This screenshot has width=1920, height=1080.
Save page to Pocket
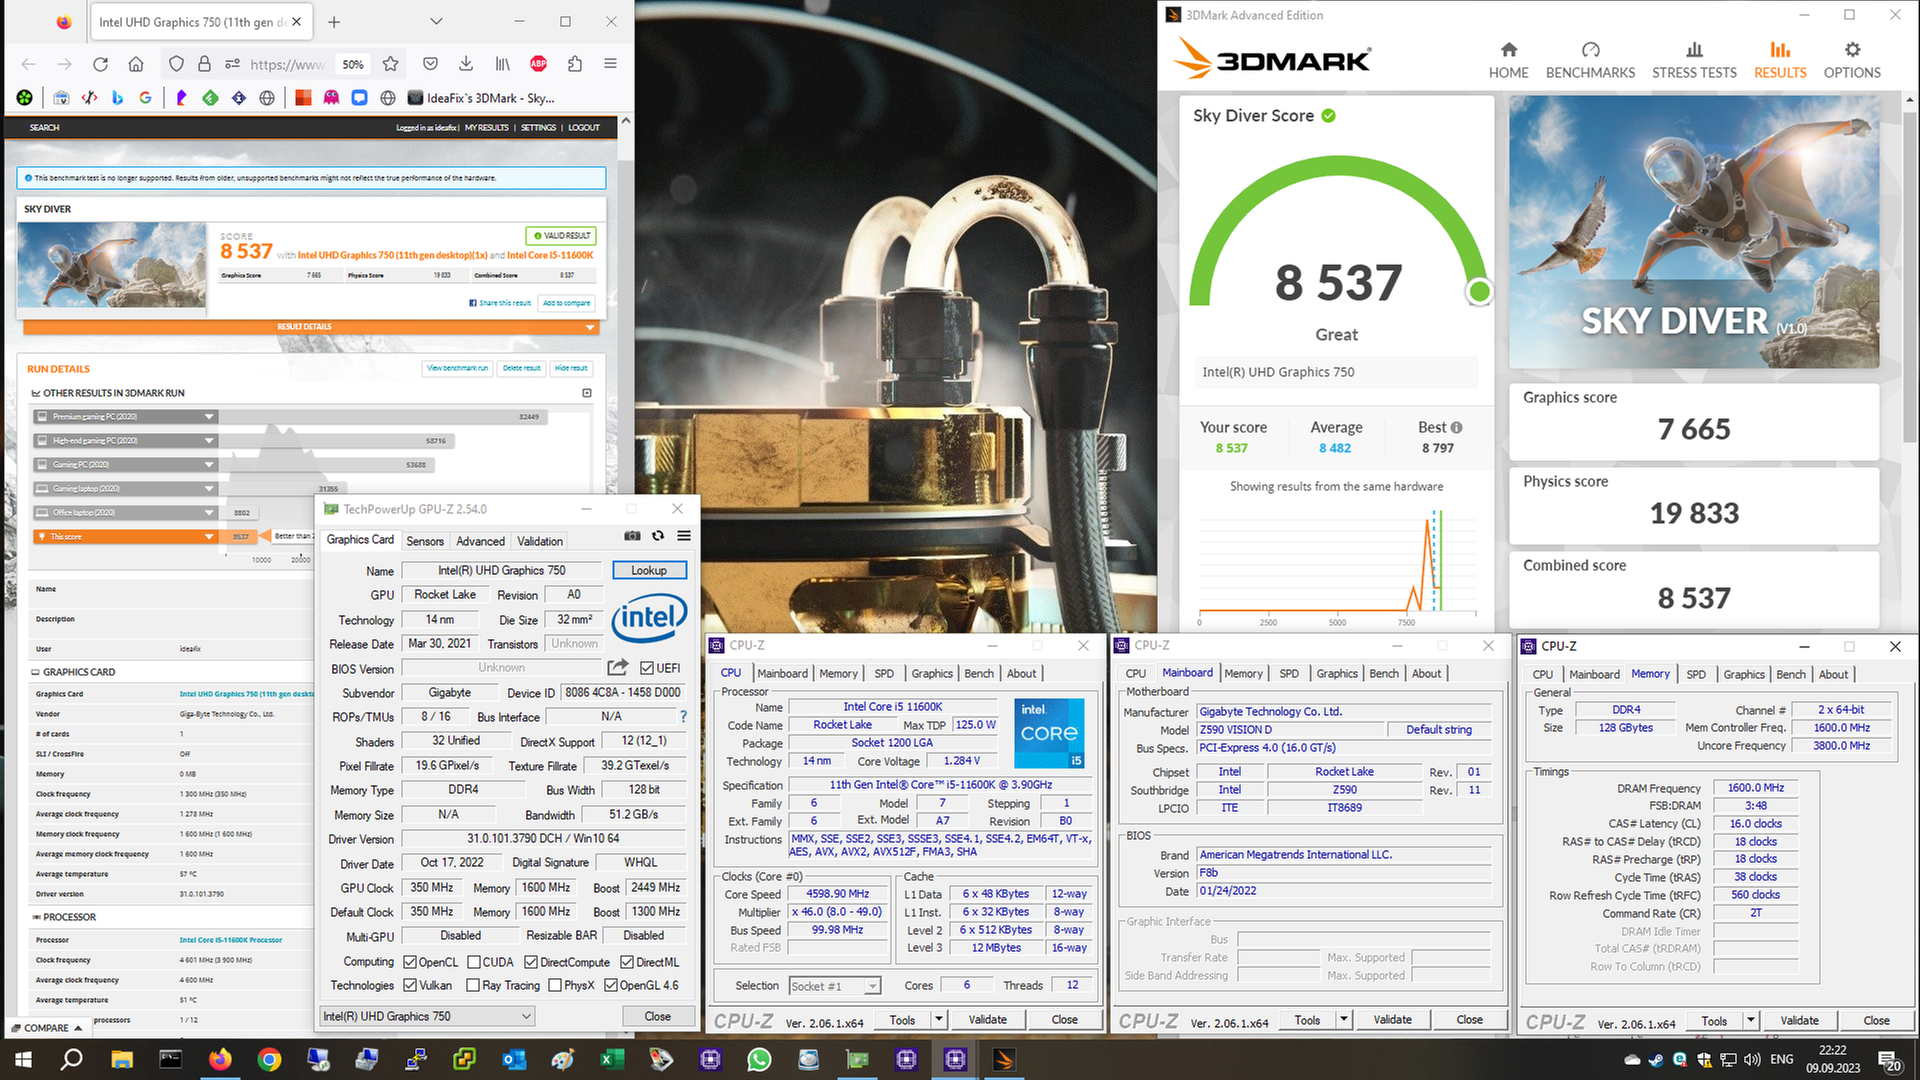(430, 64)
